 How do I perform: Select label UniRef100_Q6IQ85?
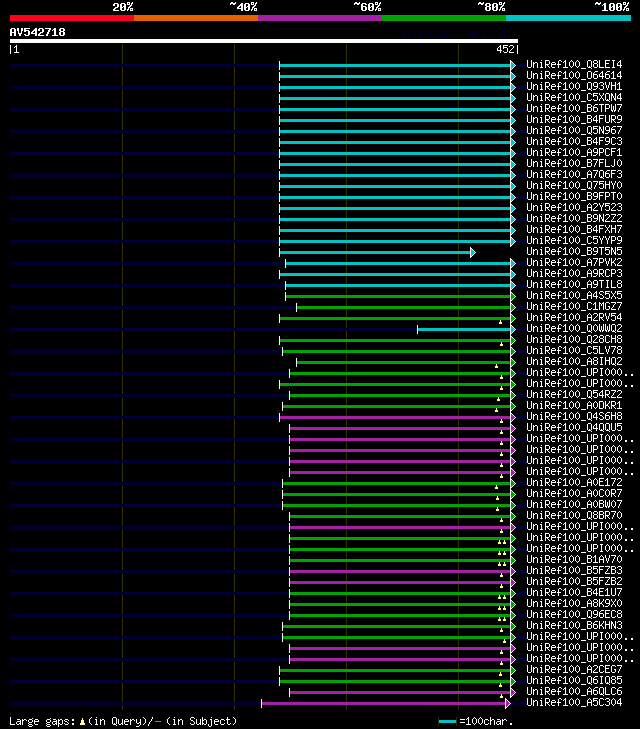tap(574, 681)
